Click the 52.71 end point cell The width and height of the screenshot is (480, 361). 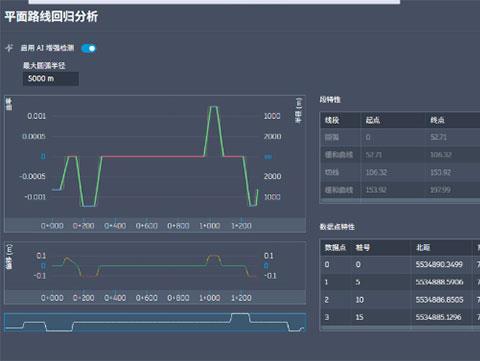(x=438, y=137)
